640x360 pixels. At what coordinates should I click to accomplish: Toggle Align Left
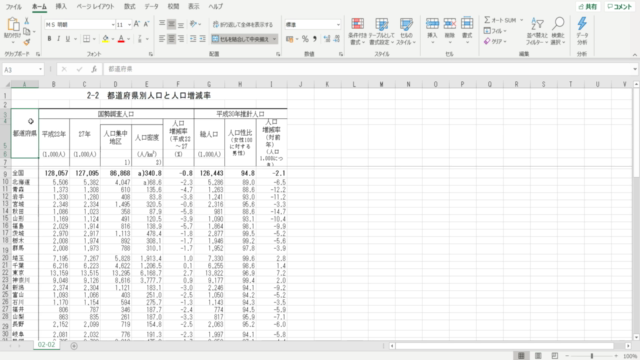(162, 39)
